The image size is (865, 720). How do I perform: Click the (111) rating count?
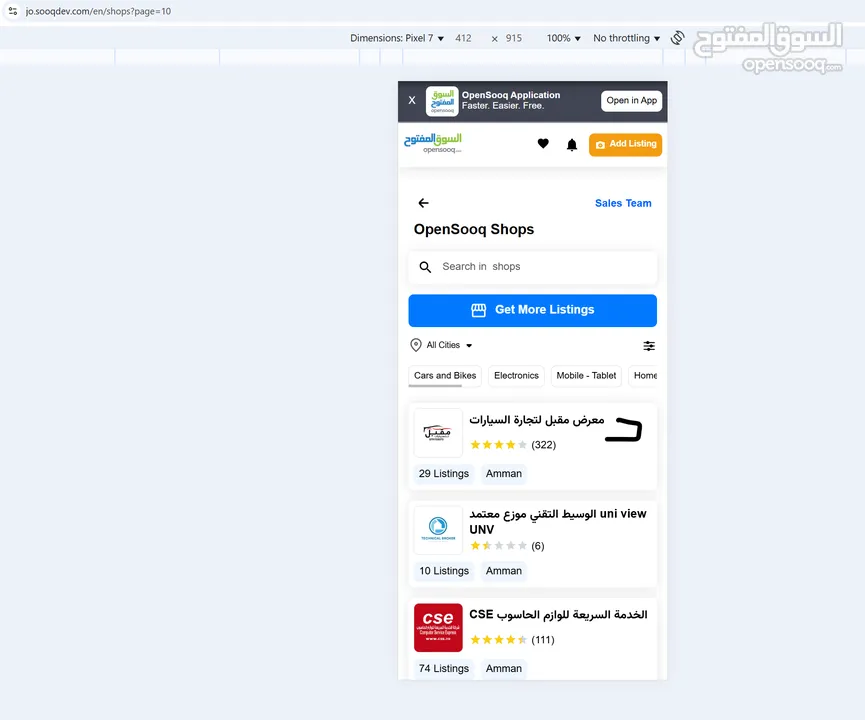(x=543, y=640)
